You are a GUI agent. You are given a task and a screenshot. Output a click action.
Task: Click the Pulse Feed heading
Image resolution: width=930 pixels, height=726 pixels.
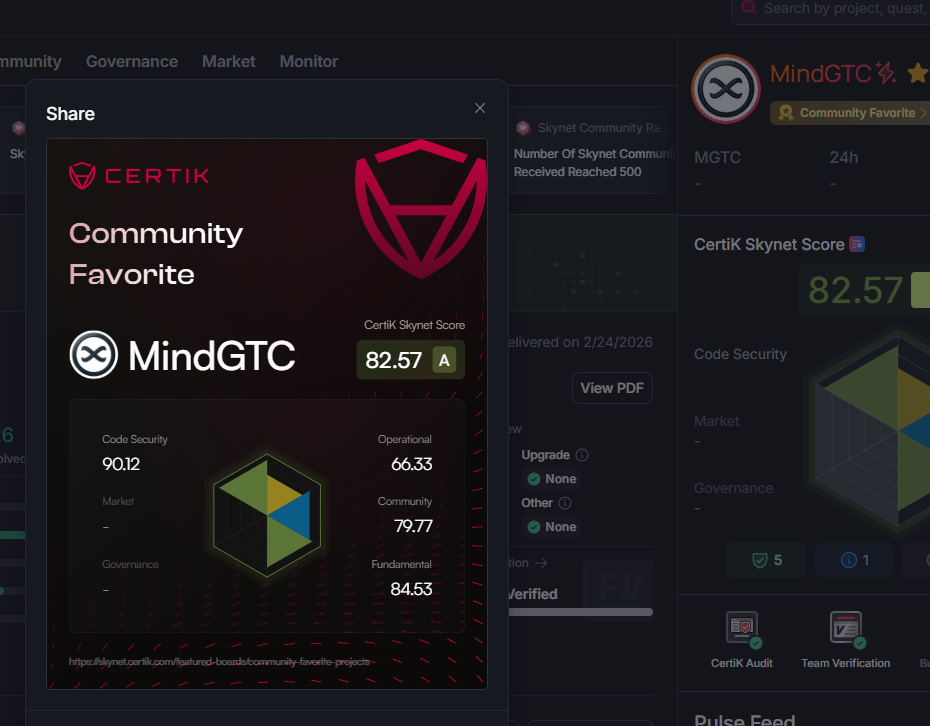coord(744,719)
